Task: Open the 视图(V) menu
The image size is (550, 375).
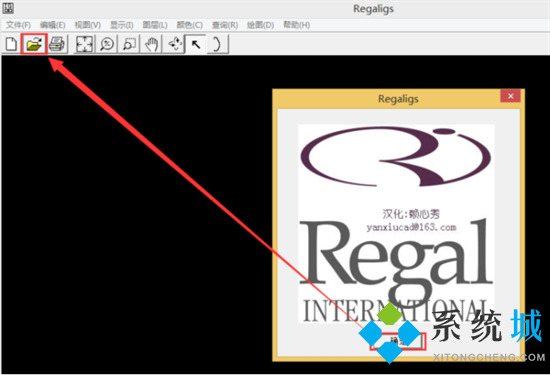Action: (x=88, y=25)
